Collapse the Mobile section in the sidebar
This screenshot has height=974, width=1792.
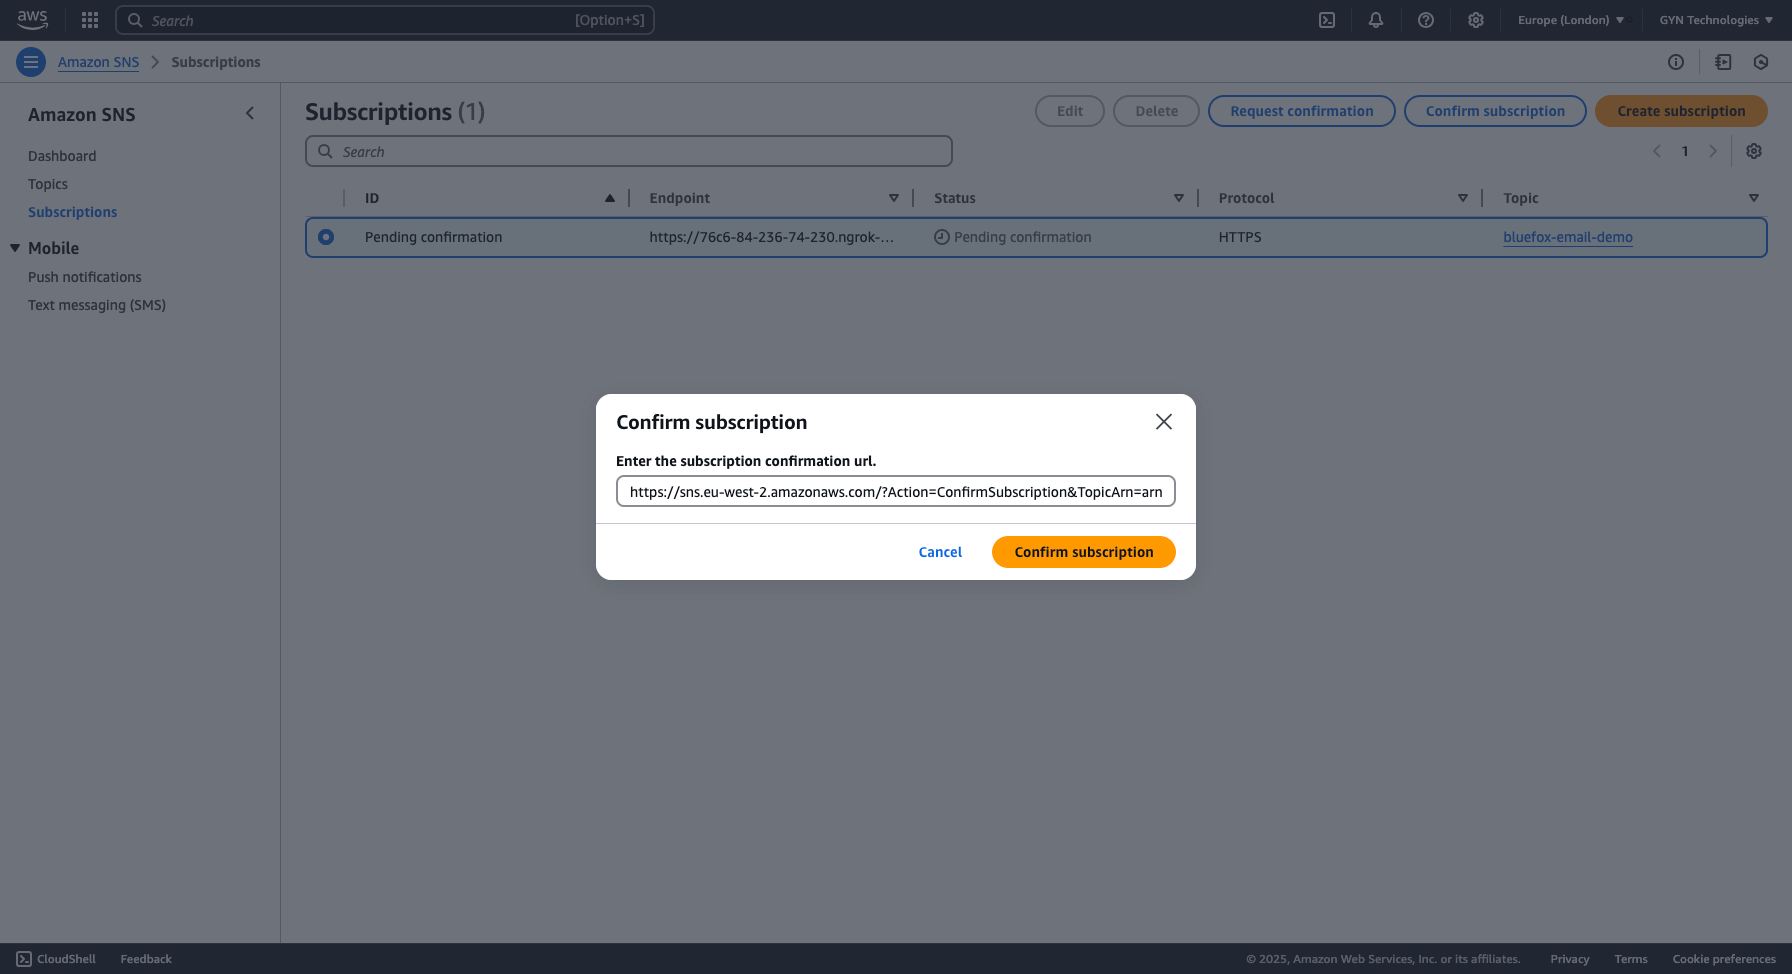pyautogui.click(x=14, y=248)
